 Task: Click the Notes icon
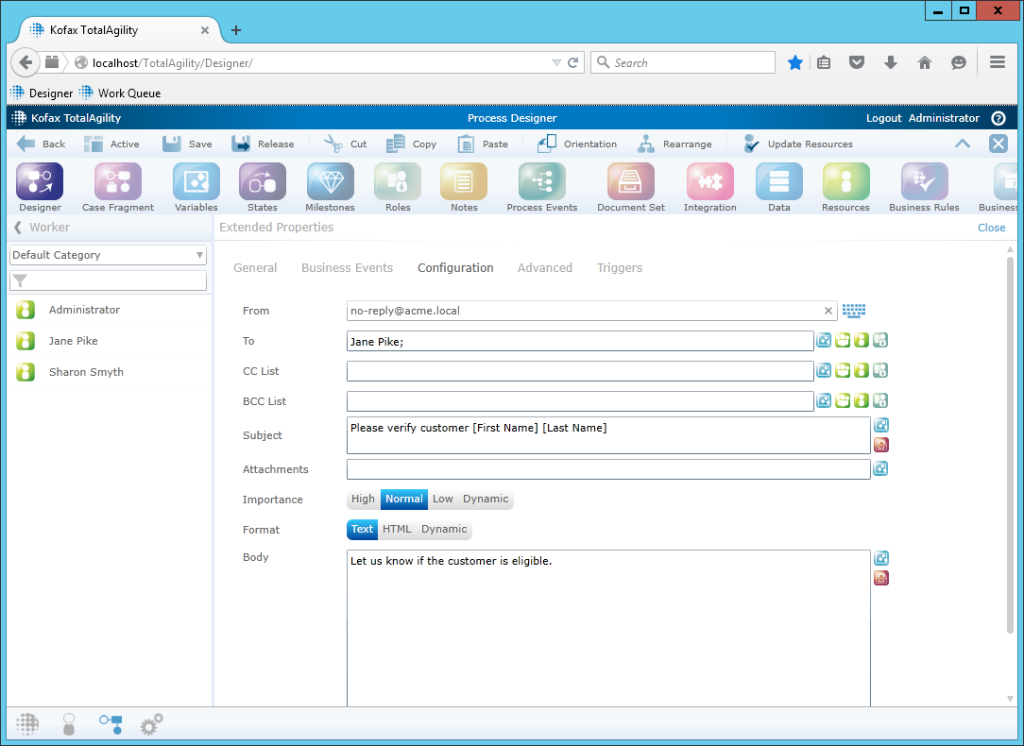tap(463, 186)
